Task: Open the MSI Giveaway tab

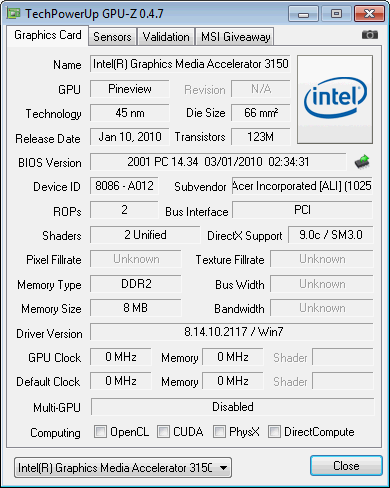Action: (x=235, y=37)
